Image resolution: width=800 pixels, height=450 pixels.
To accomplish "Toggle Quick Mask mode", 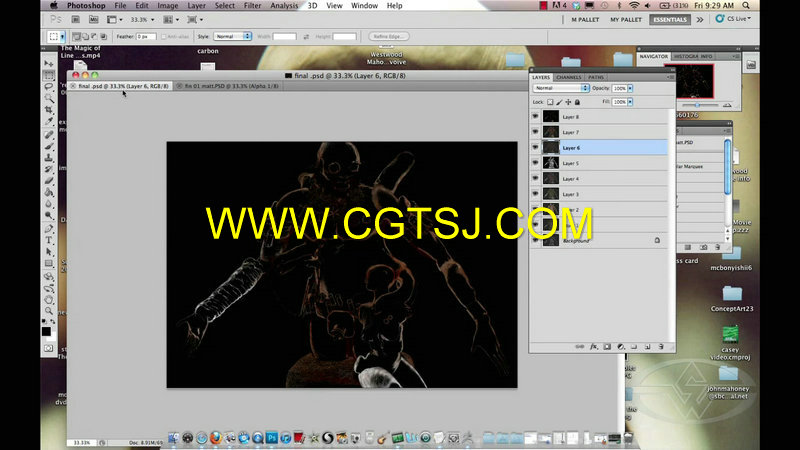I will (x=48, y=348).
